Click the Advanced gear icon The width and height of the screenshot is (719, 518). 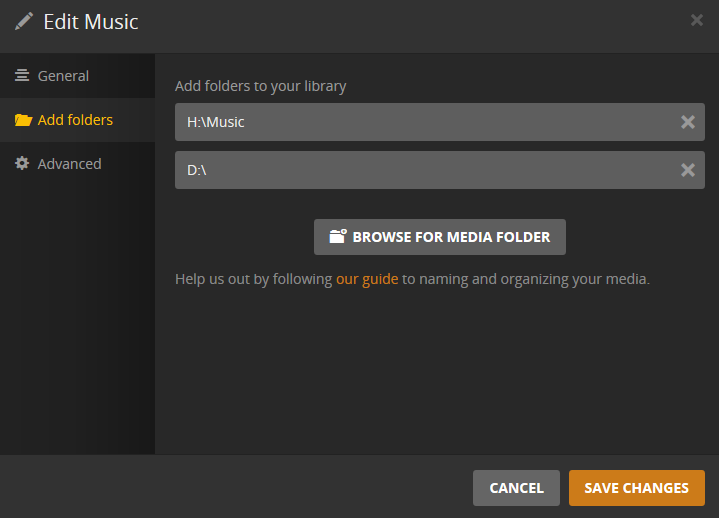[x=22, y=164]
